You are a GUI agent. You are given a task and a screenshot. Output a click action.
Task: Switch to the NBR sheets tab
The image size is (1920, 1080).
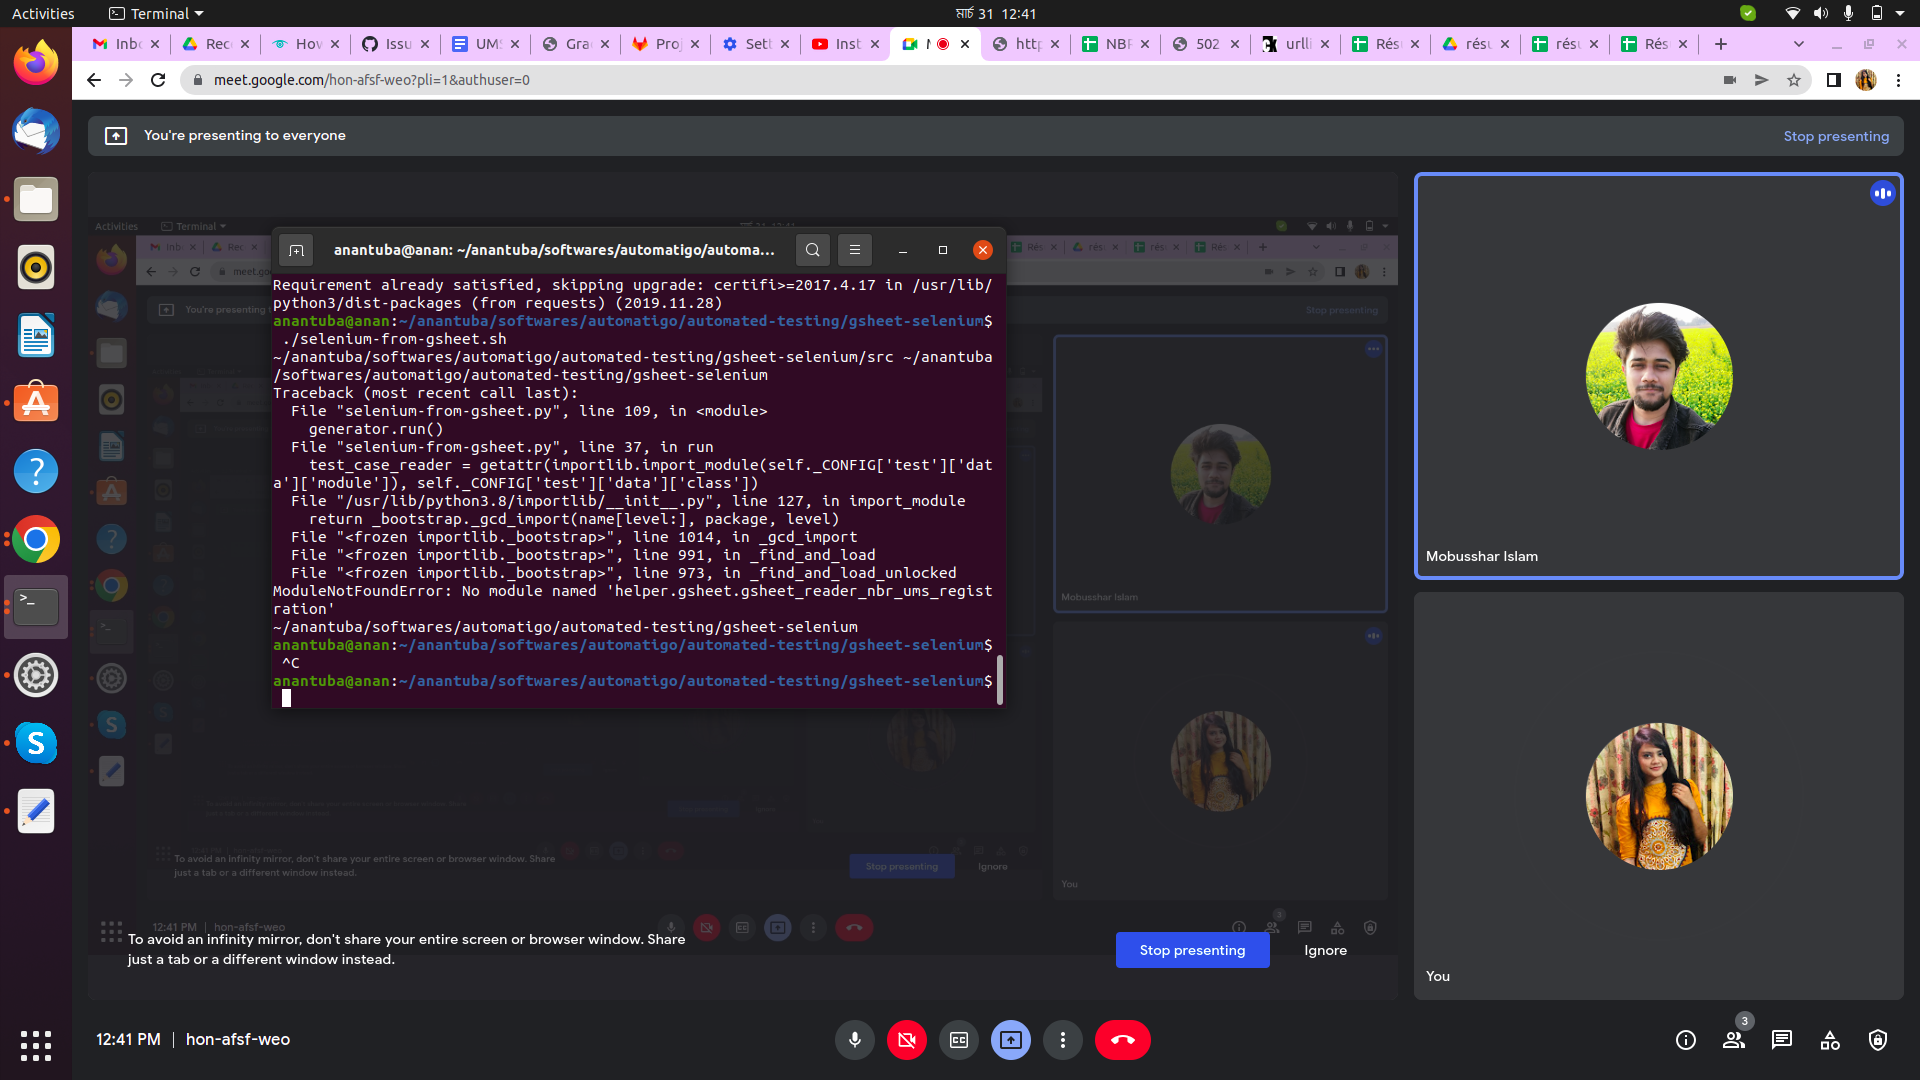(1116, 44)
